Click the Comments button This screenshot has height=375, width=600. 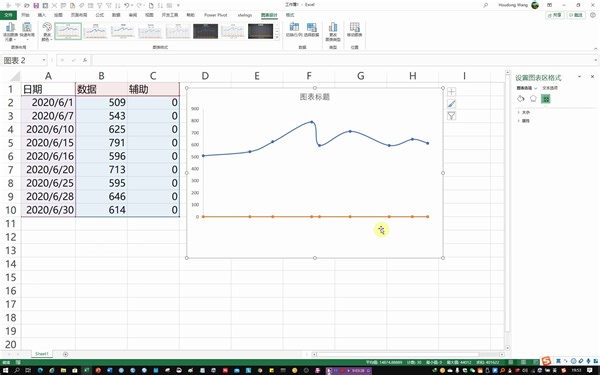point(576,15)
